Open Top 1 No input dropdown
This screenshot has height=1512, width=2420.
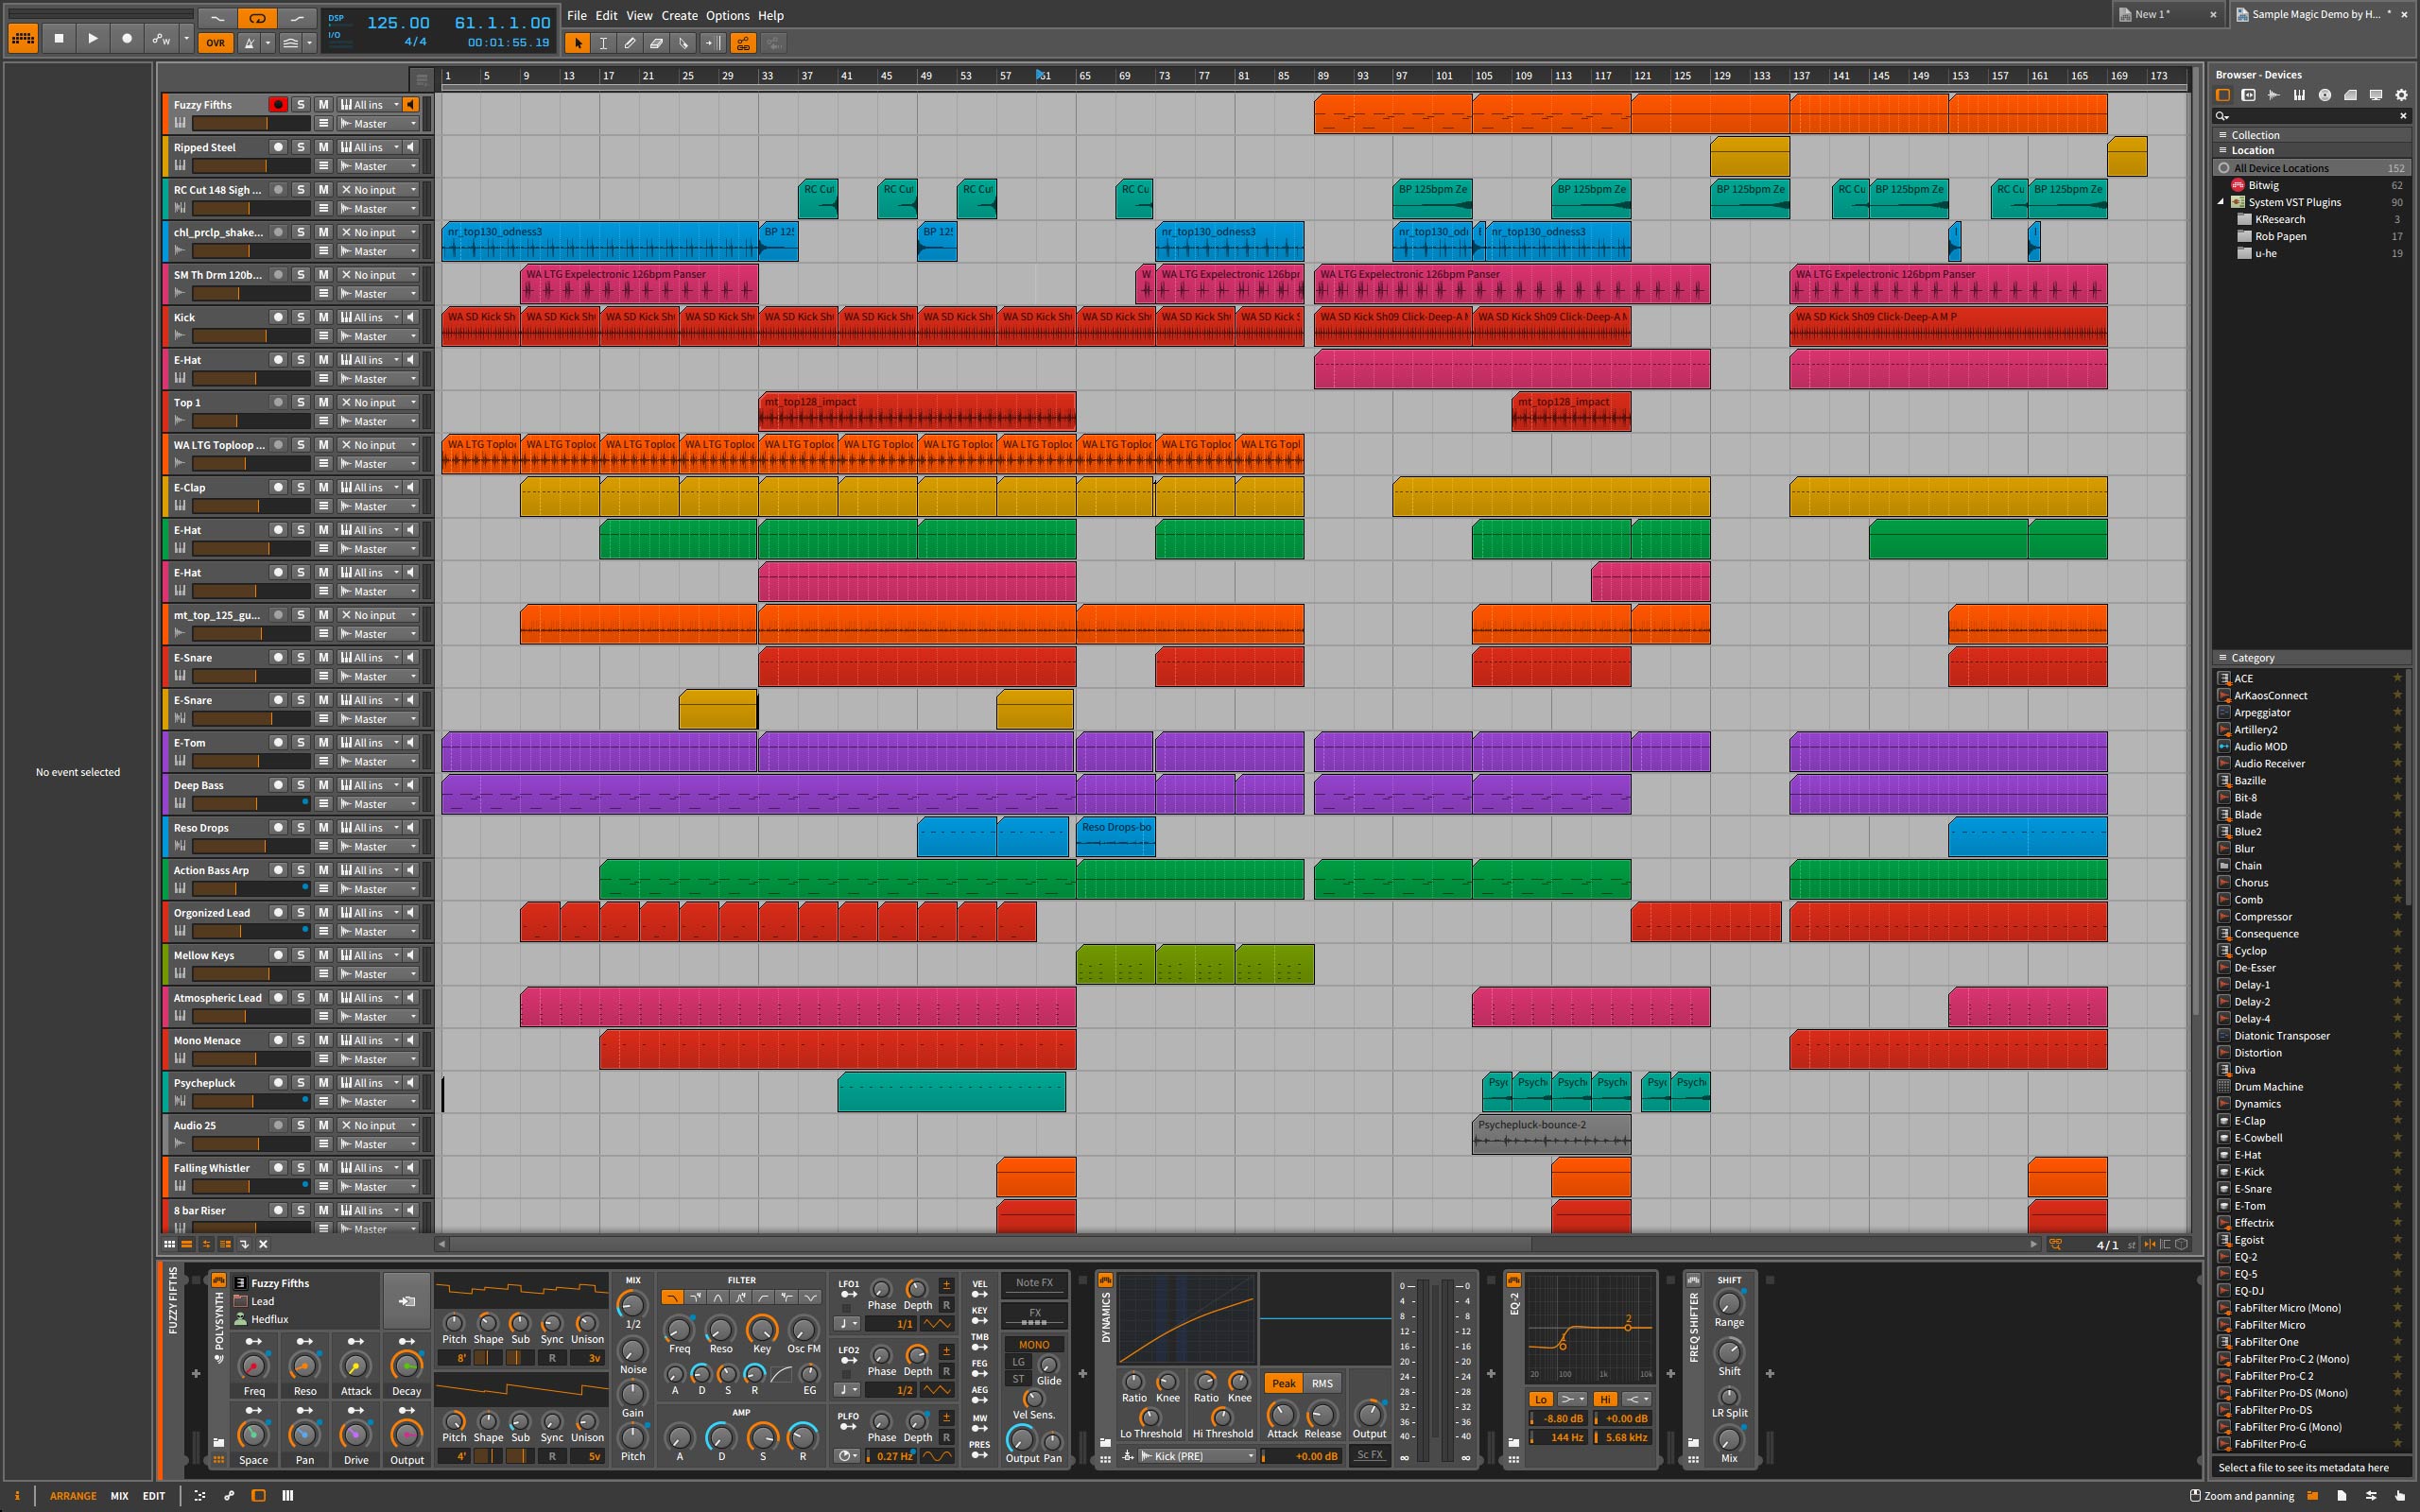pos(378,402)
